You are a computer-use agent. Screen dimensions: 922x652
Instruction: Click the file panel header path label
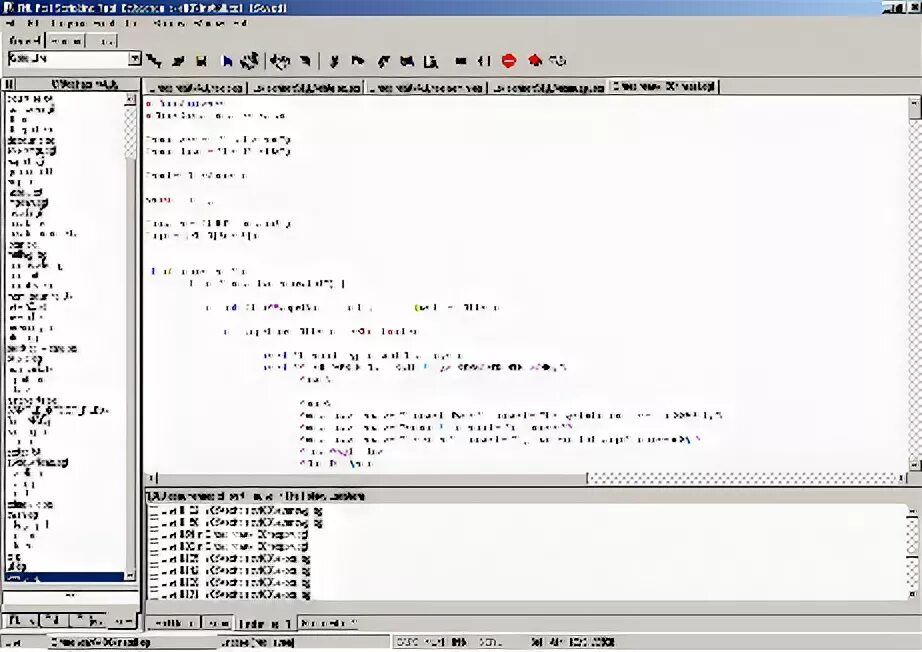click(x=83, y=85)
